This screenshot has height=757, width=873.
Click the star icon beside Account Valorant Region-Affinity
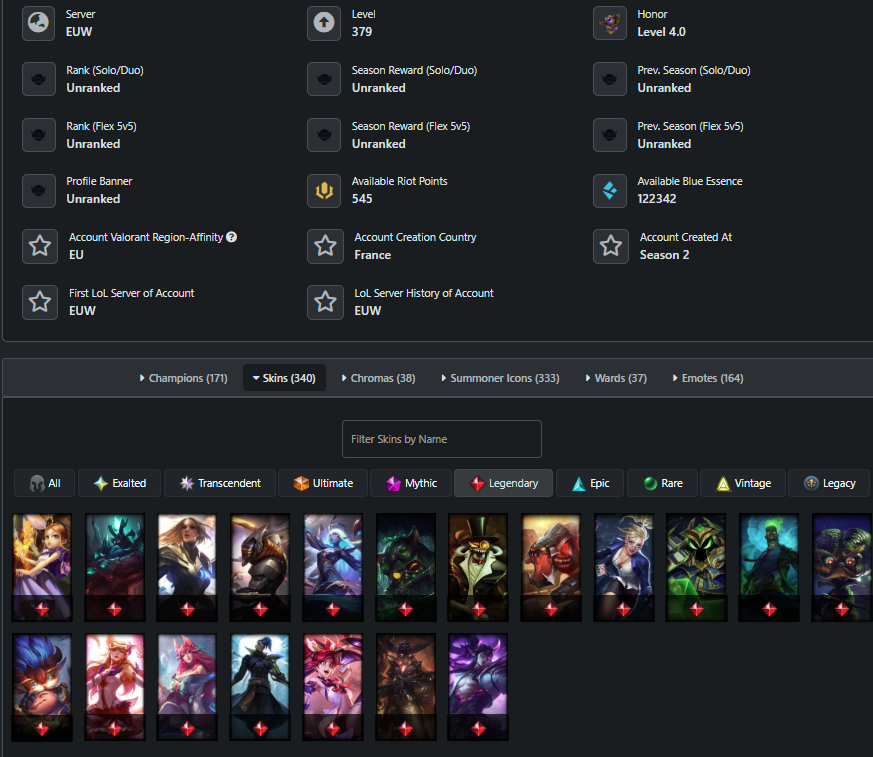pyautogui.click(x=40, y=246)
